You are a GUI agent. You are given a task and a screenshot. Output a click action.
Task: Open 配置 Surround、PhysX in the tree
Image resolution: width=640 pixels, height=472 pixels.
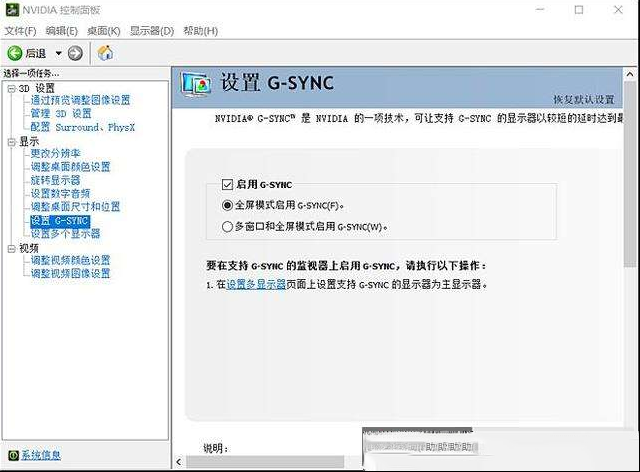point(83,127)
